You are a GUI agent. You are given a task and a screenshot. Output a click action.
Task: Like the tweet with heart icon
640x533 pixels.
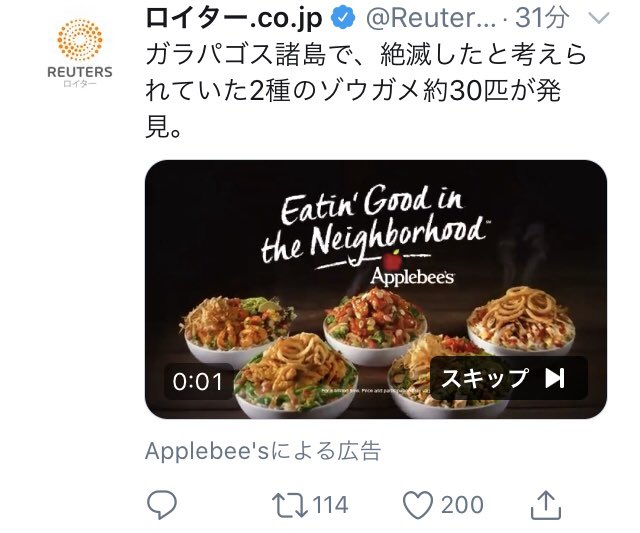coord(418,505)
